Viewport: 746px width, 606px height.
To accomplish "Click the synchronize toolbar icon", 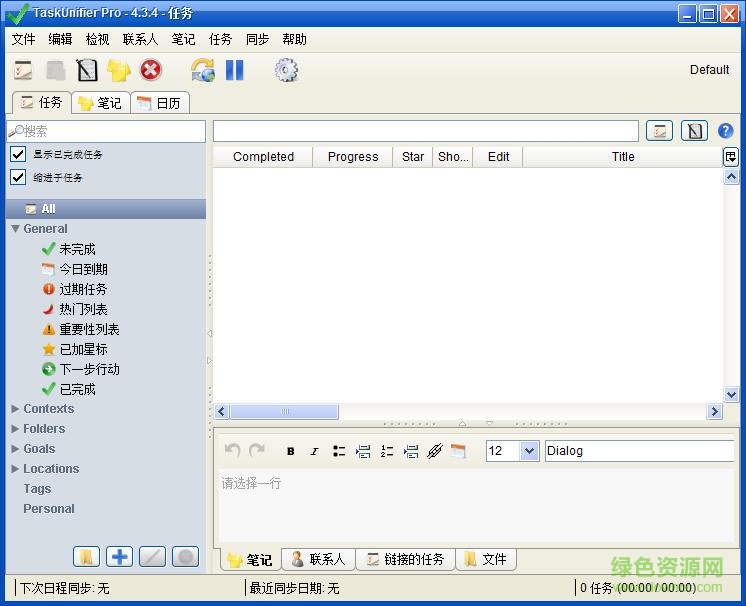I will [x=203, y=70].
